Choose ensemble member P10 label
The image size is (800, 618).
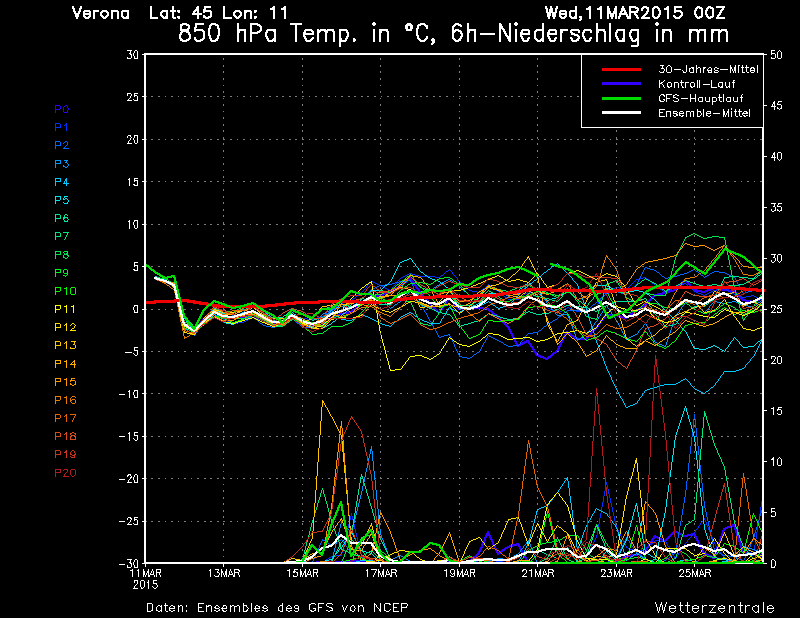click(x=65, y=291)
